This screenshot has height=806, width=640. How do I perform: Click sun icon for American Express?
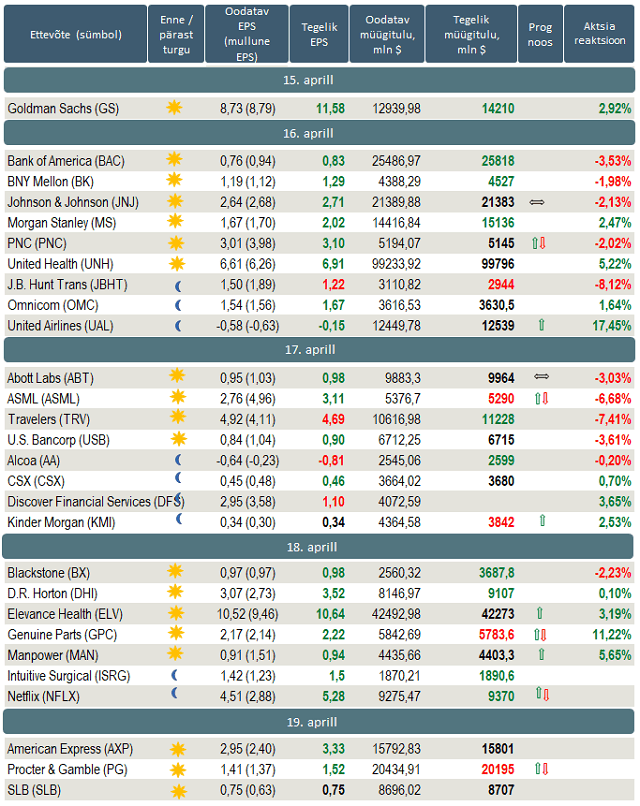(x=178, y=749)
